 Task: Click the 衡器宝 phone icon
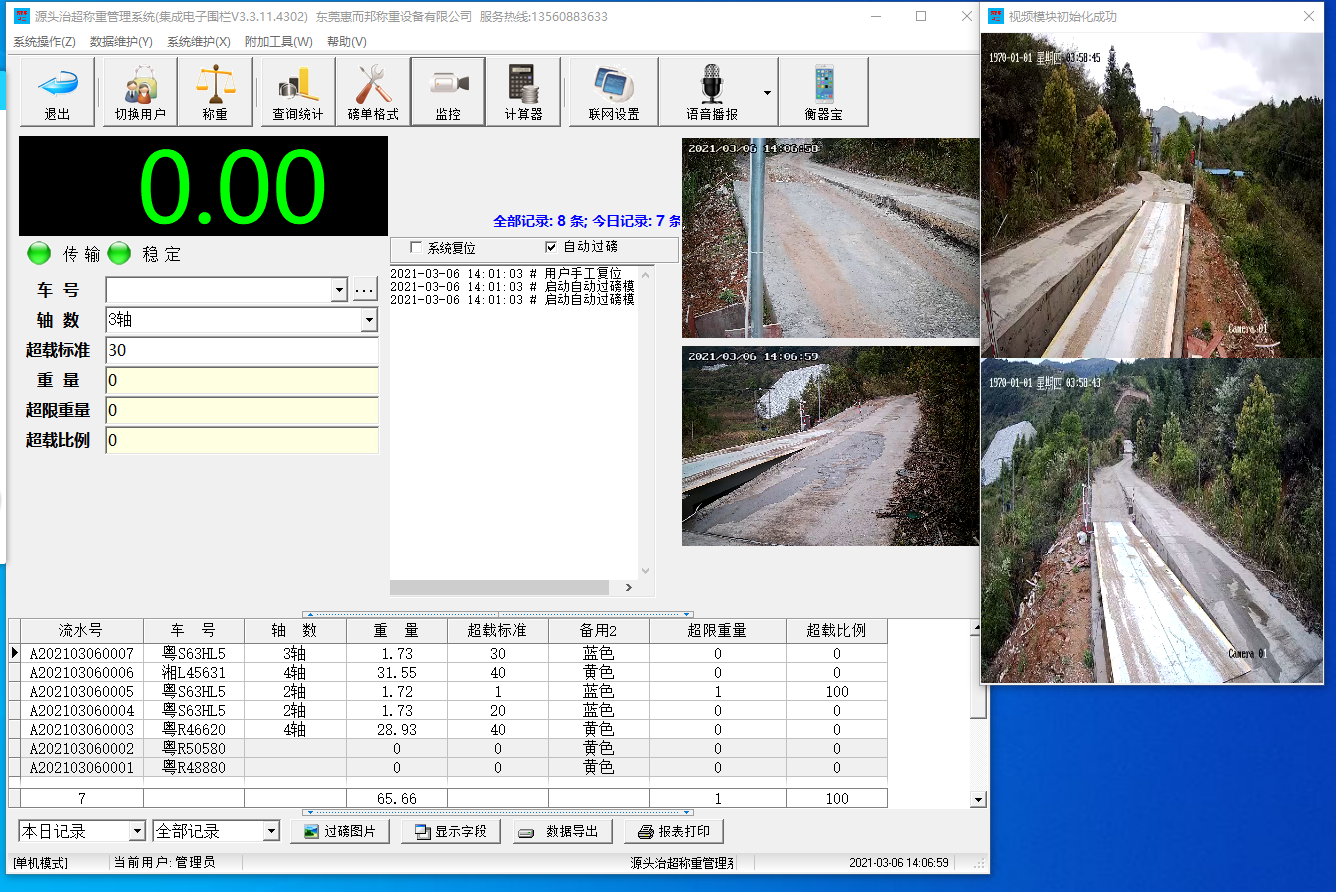[823, 91]
